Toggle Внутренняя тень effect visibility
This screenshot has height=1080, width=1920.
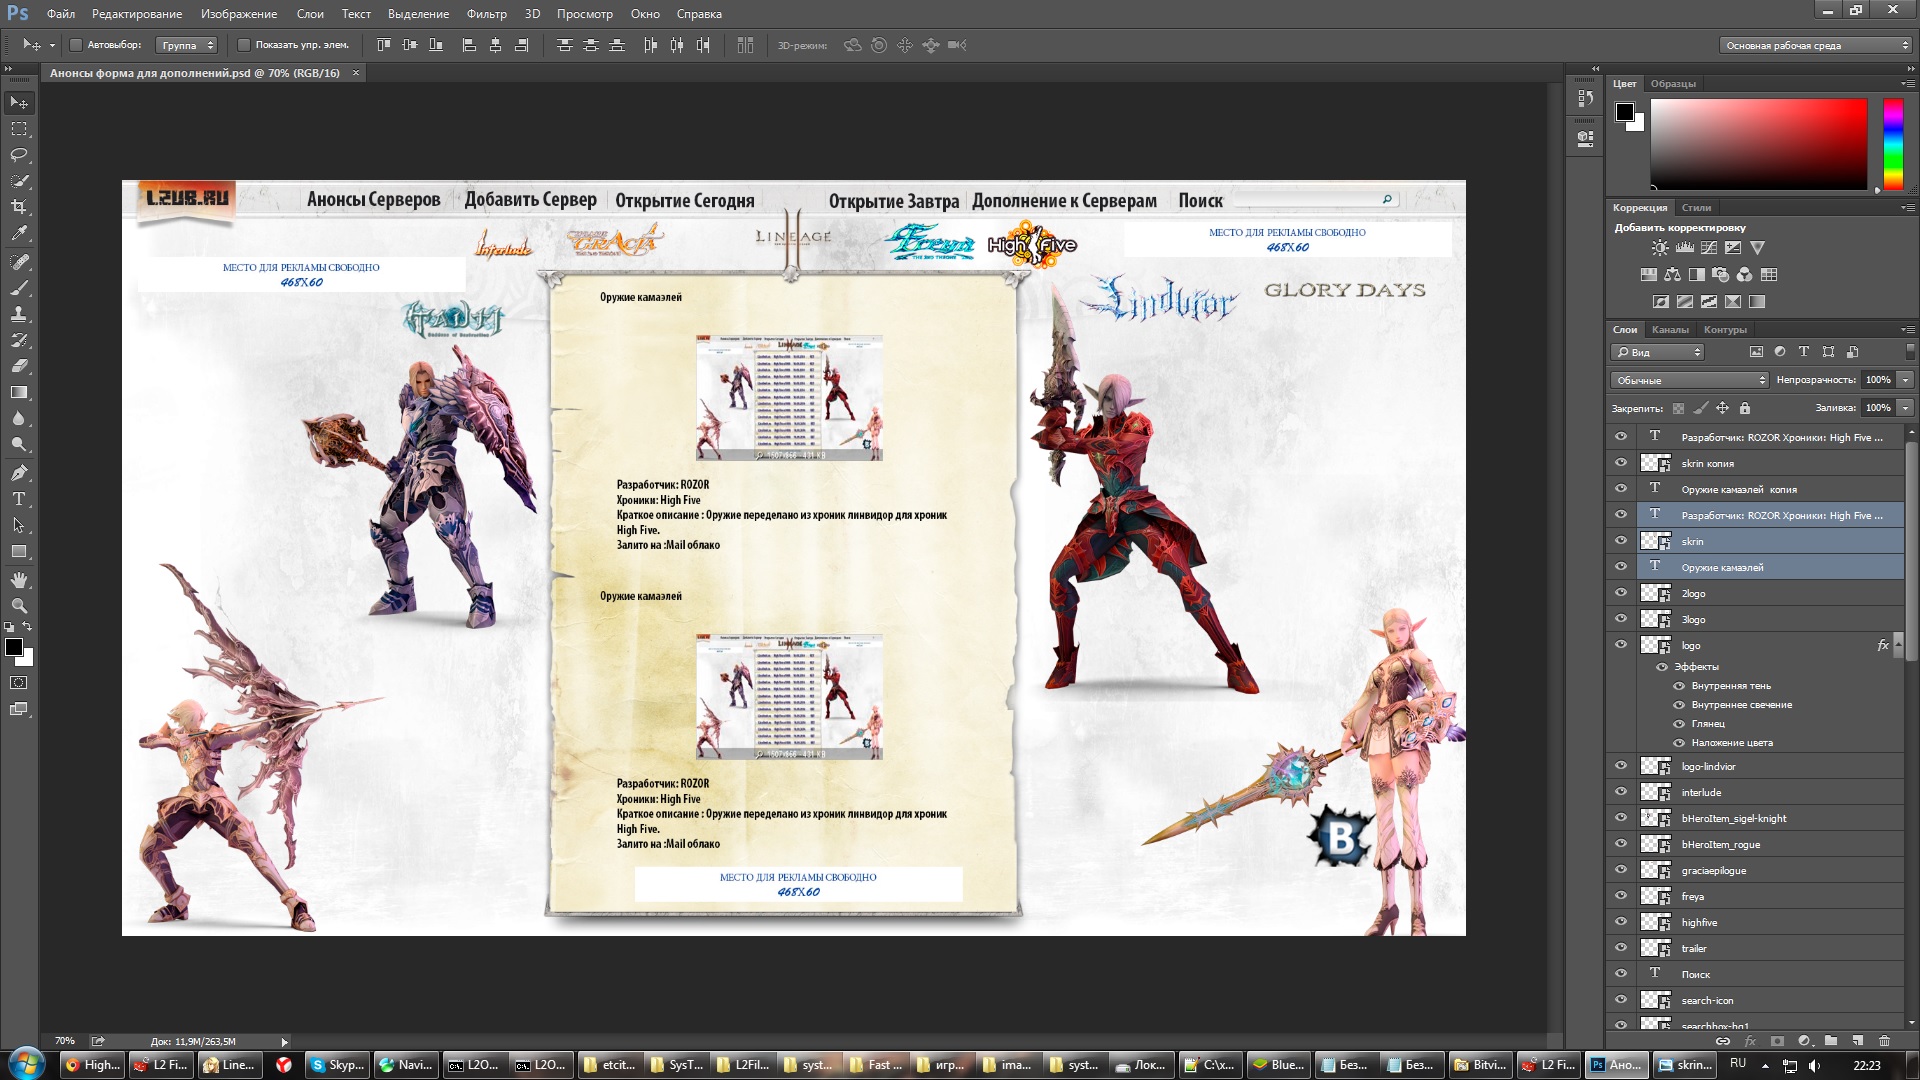(x=1679, y=686)
